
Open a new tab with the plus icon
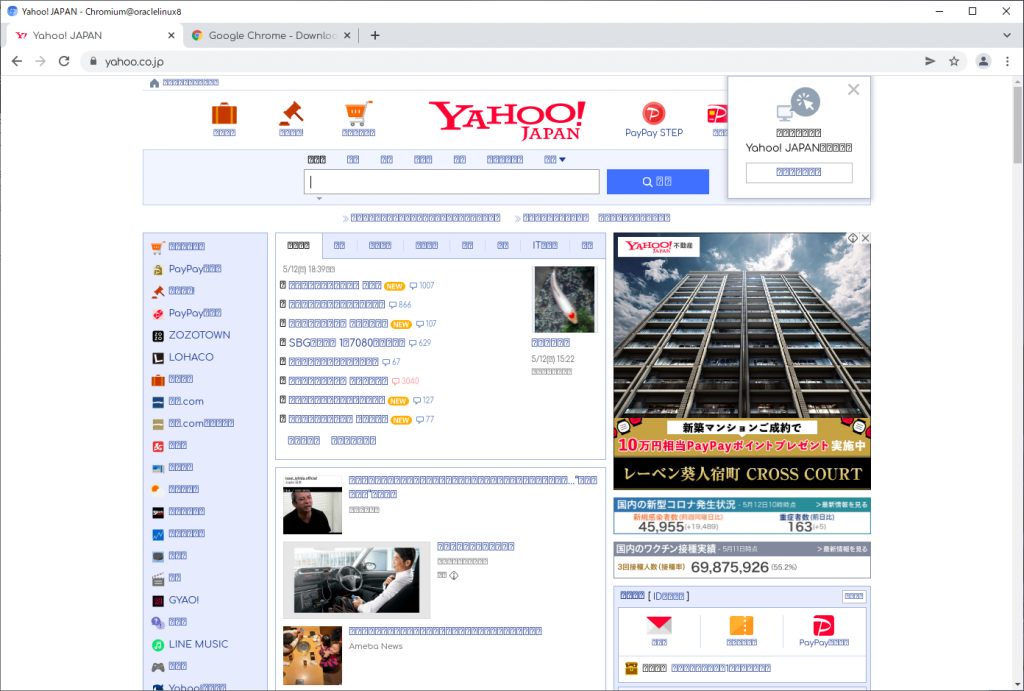coord(375,35)
